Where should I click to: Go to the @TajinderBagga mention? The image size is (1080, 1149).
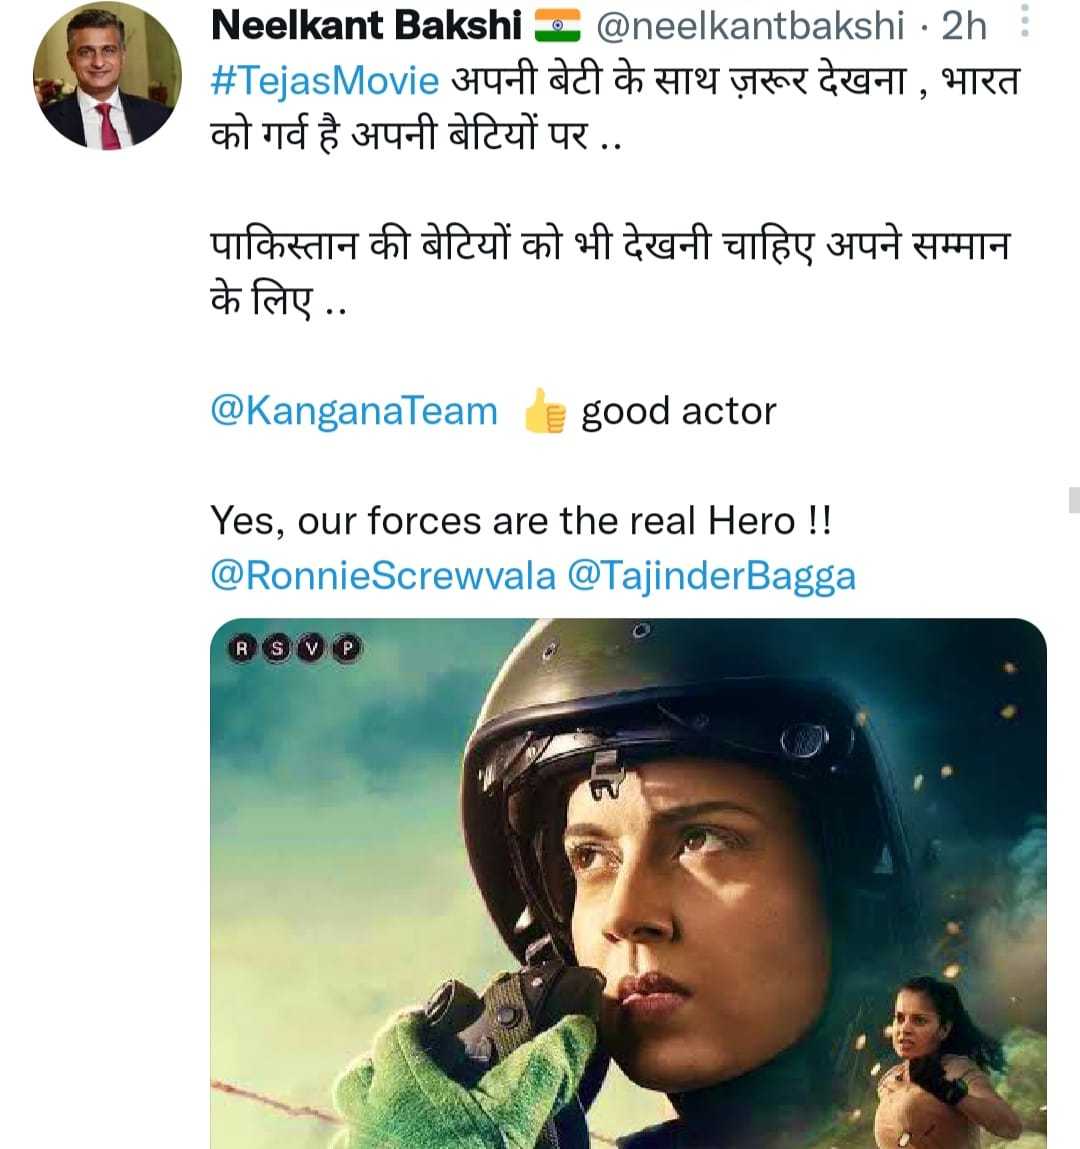pyautogui.click(x=711, y=576)
